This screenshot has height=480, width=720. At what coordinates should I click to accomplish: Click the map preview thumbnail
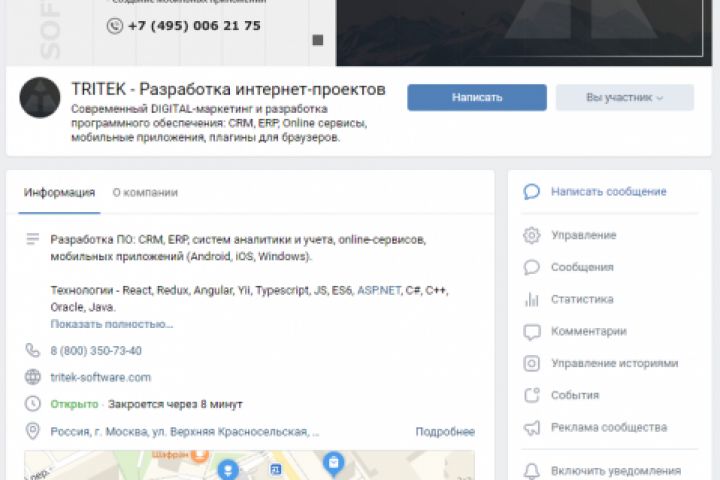249,465
